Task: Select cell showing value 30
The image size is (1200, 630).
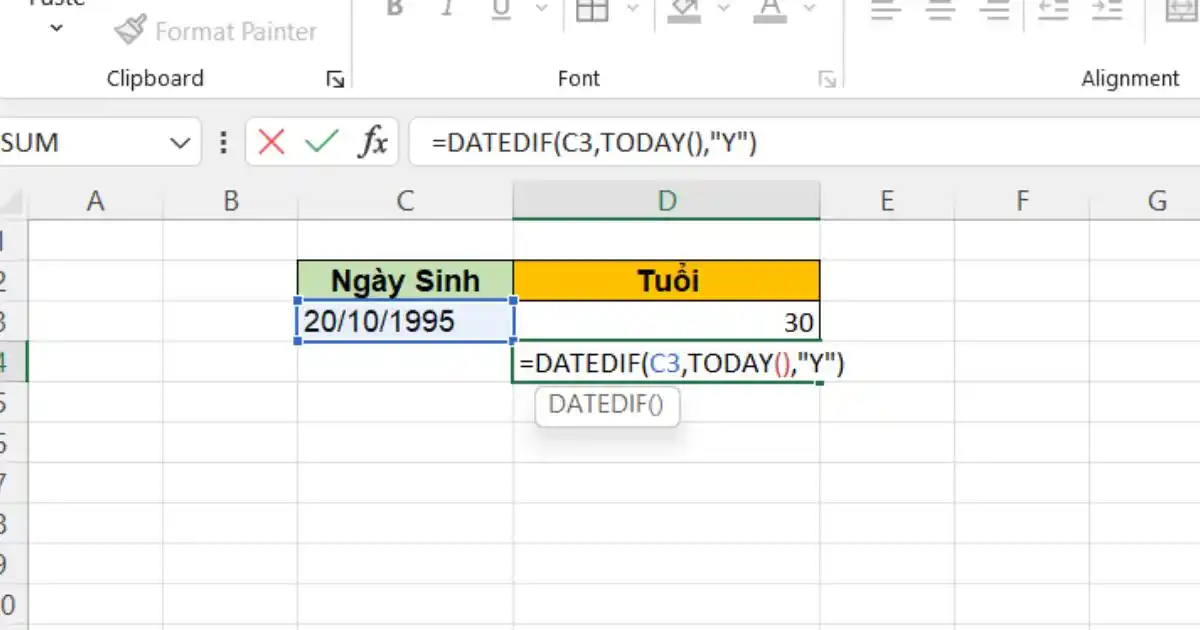Action: [667, 321]
